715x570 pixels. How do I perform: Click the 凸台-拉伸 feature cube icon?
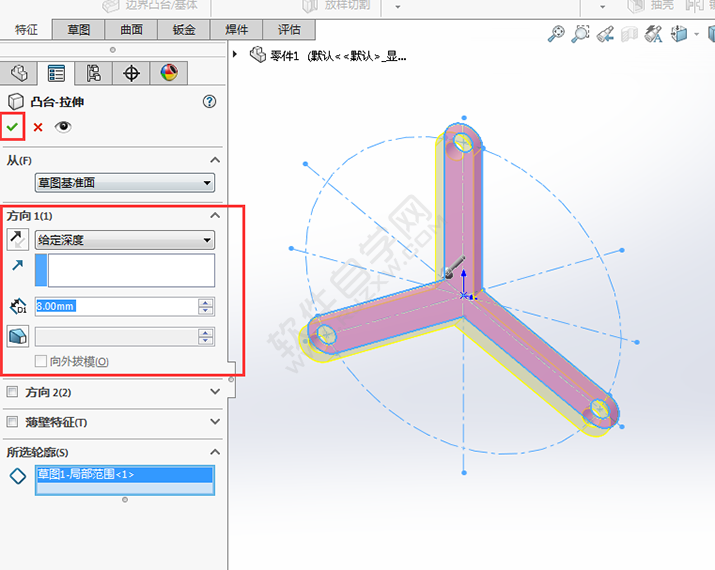pos(16,101)
